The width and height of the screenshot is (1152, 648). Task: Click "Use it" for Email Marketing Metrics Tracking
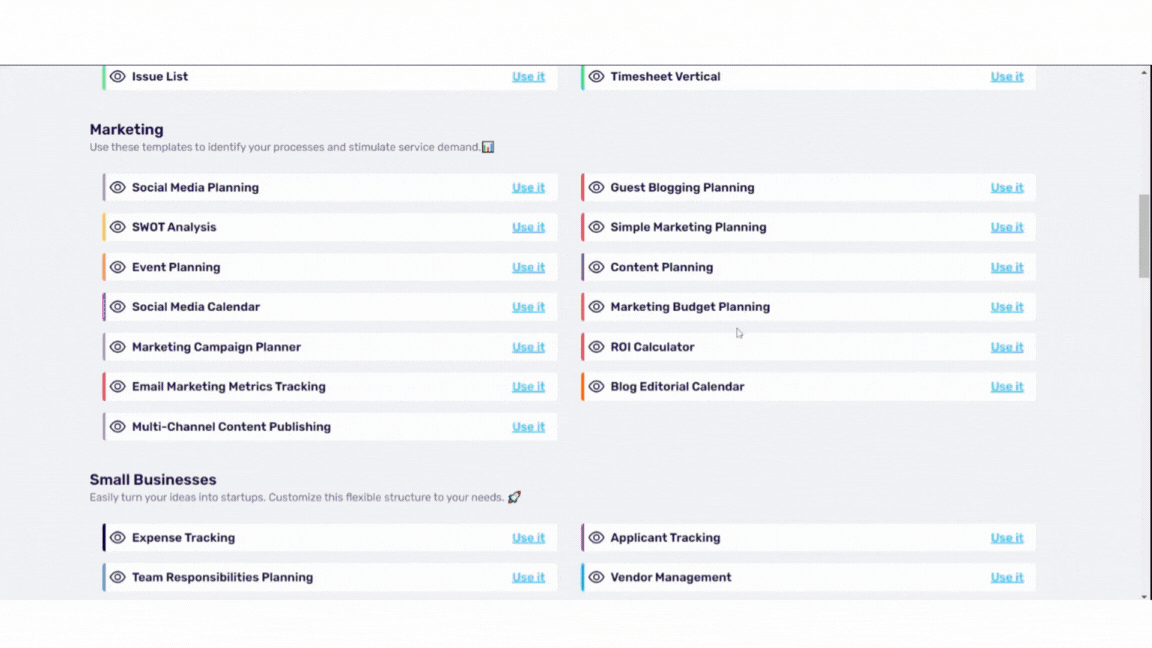coord(528,387)
